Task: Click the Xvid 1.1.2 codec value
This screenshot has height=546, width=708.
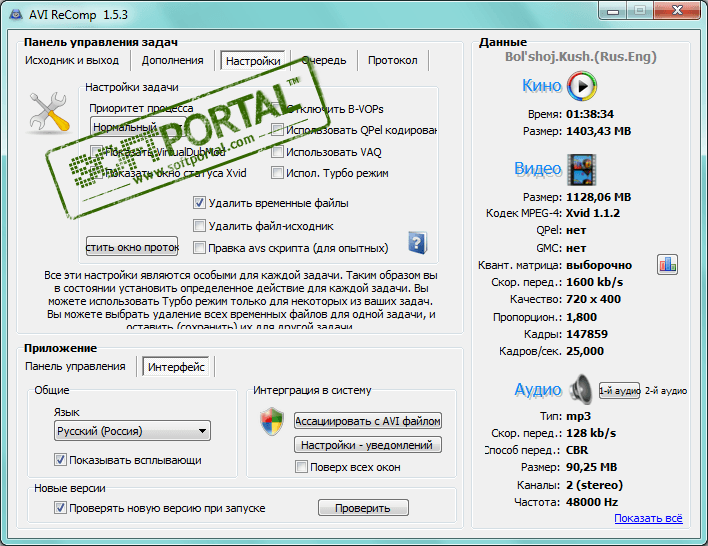Action: click(593, 213)
